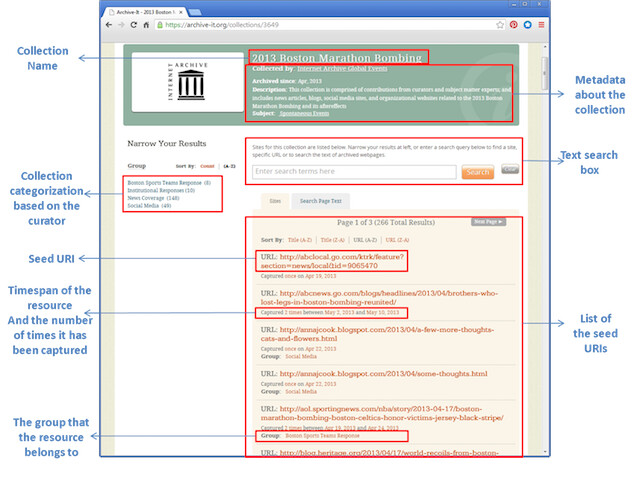Open abcnews.go.com brothers reunited URL
The width and height of the screenshot is (637, 480).
[x=379, y=297]
